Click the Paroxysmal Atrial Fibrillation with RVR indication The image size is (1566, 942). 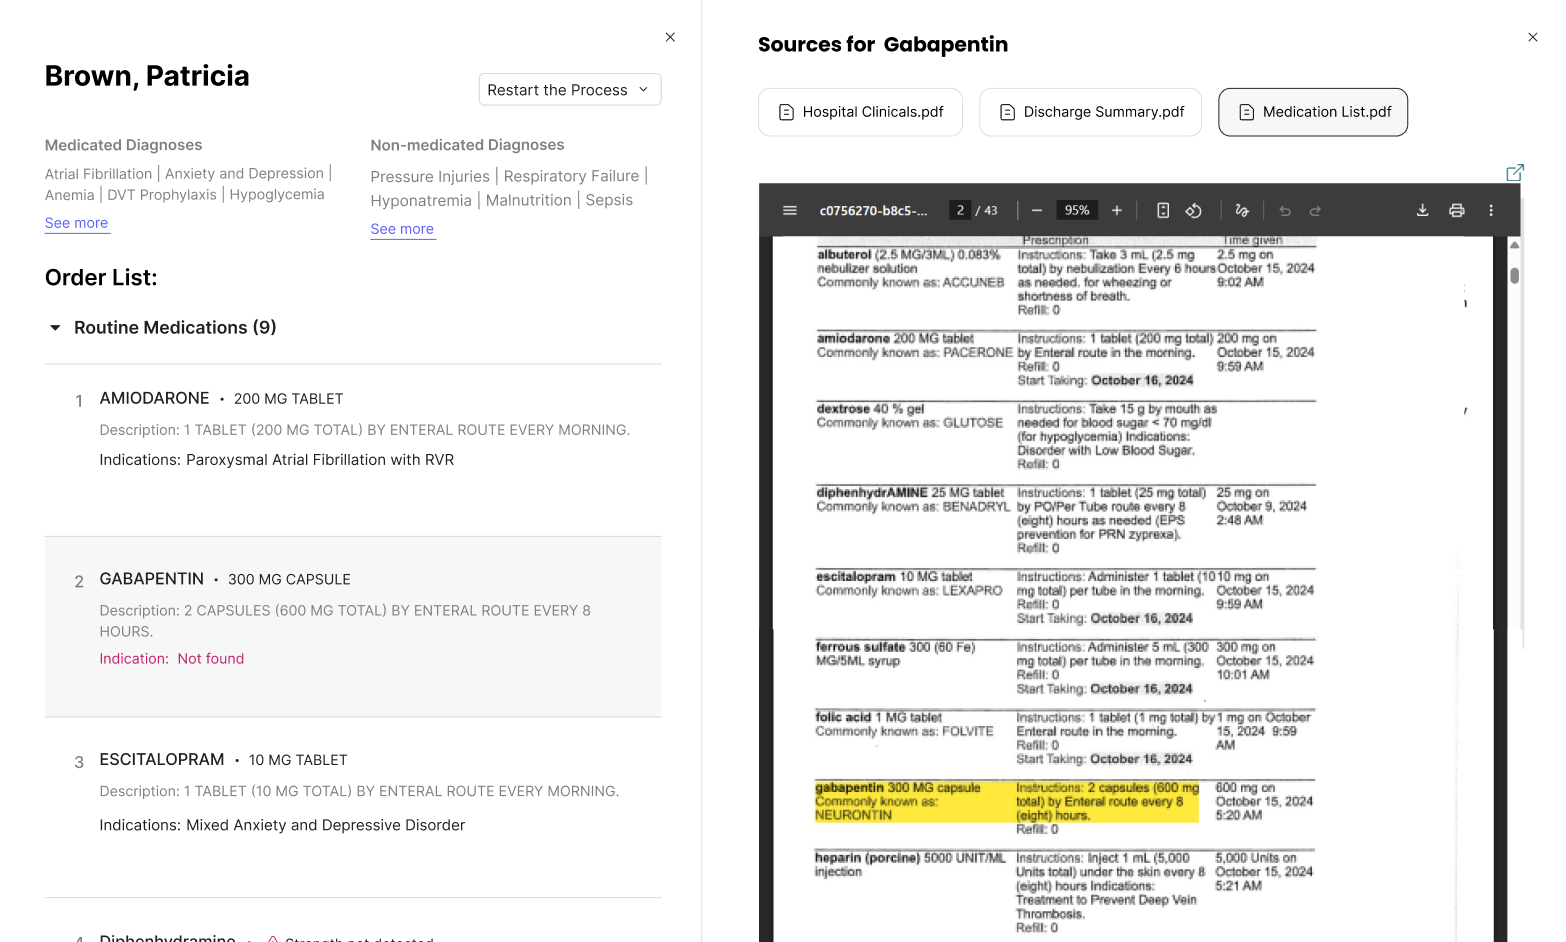click(x=320, y=460)
